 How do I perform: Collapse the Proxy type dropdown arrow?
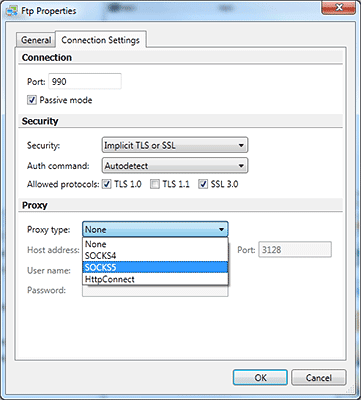coord(221,230)
